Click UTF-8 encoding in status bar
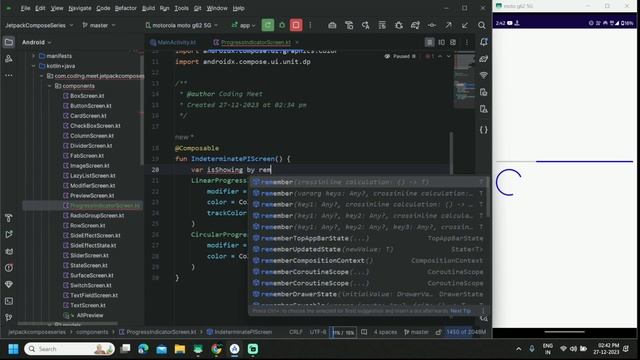The image size is (640, 360). click(x=318, y=332)
